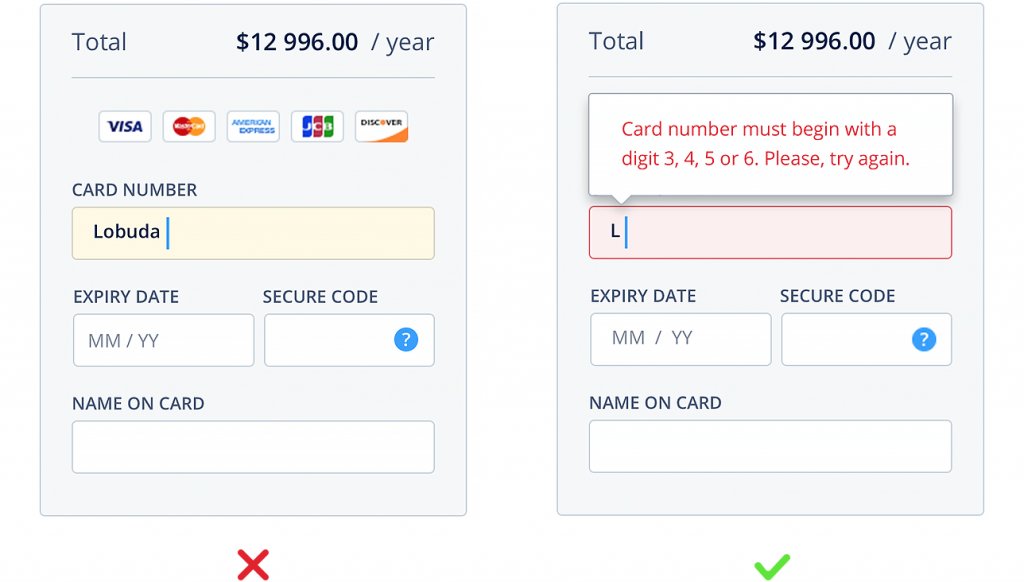Click the Name on Card field on right form
Viewport: 1024px width, 582px height.
pyautogui.click(x=771, y=446)
